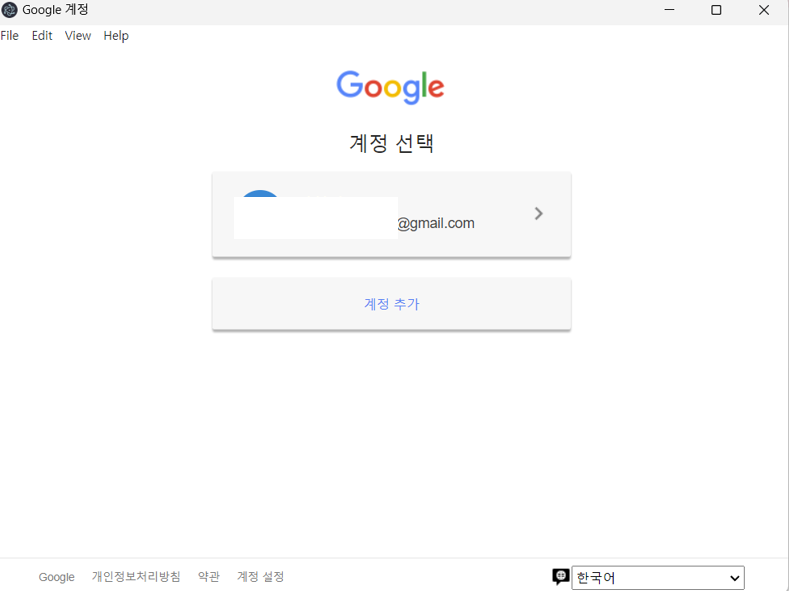Click the 계정 추가 button
This screenshot has height=591, width=789.
pos(391,304)
